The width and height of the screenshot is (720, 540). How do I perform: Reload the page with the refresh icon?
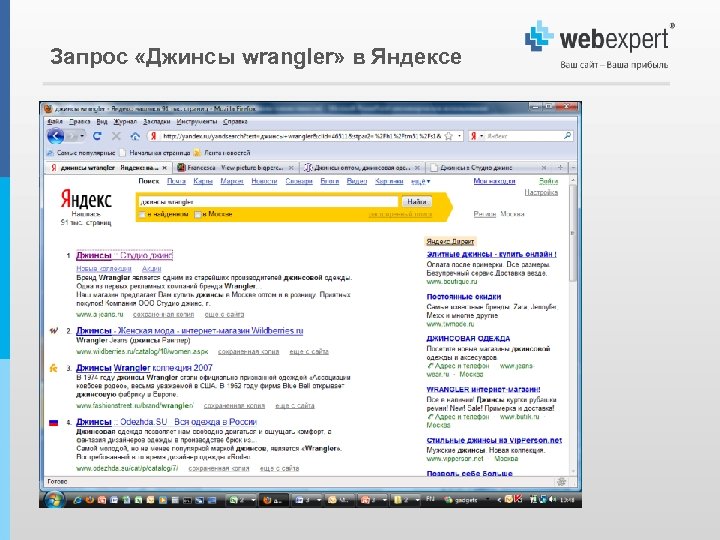pyautogui.click(x=97, y=136)
